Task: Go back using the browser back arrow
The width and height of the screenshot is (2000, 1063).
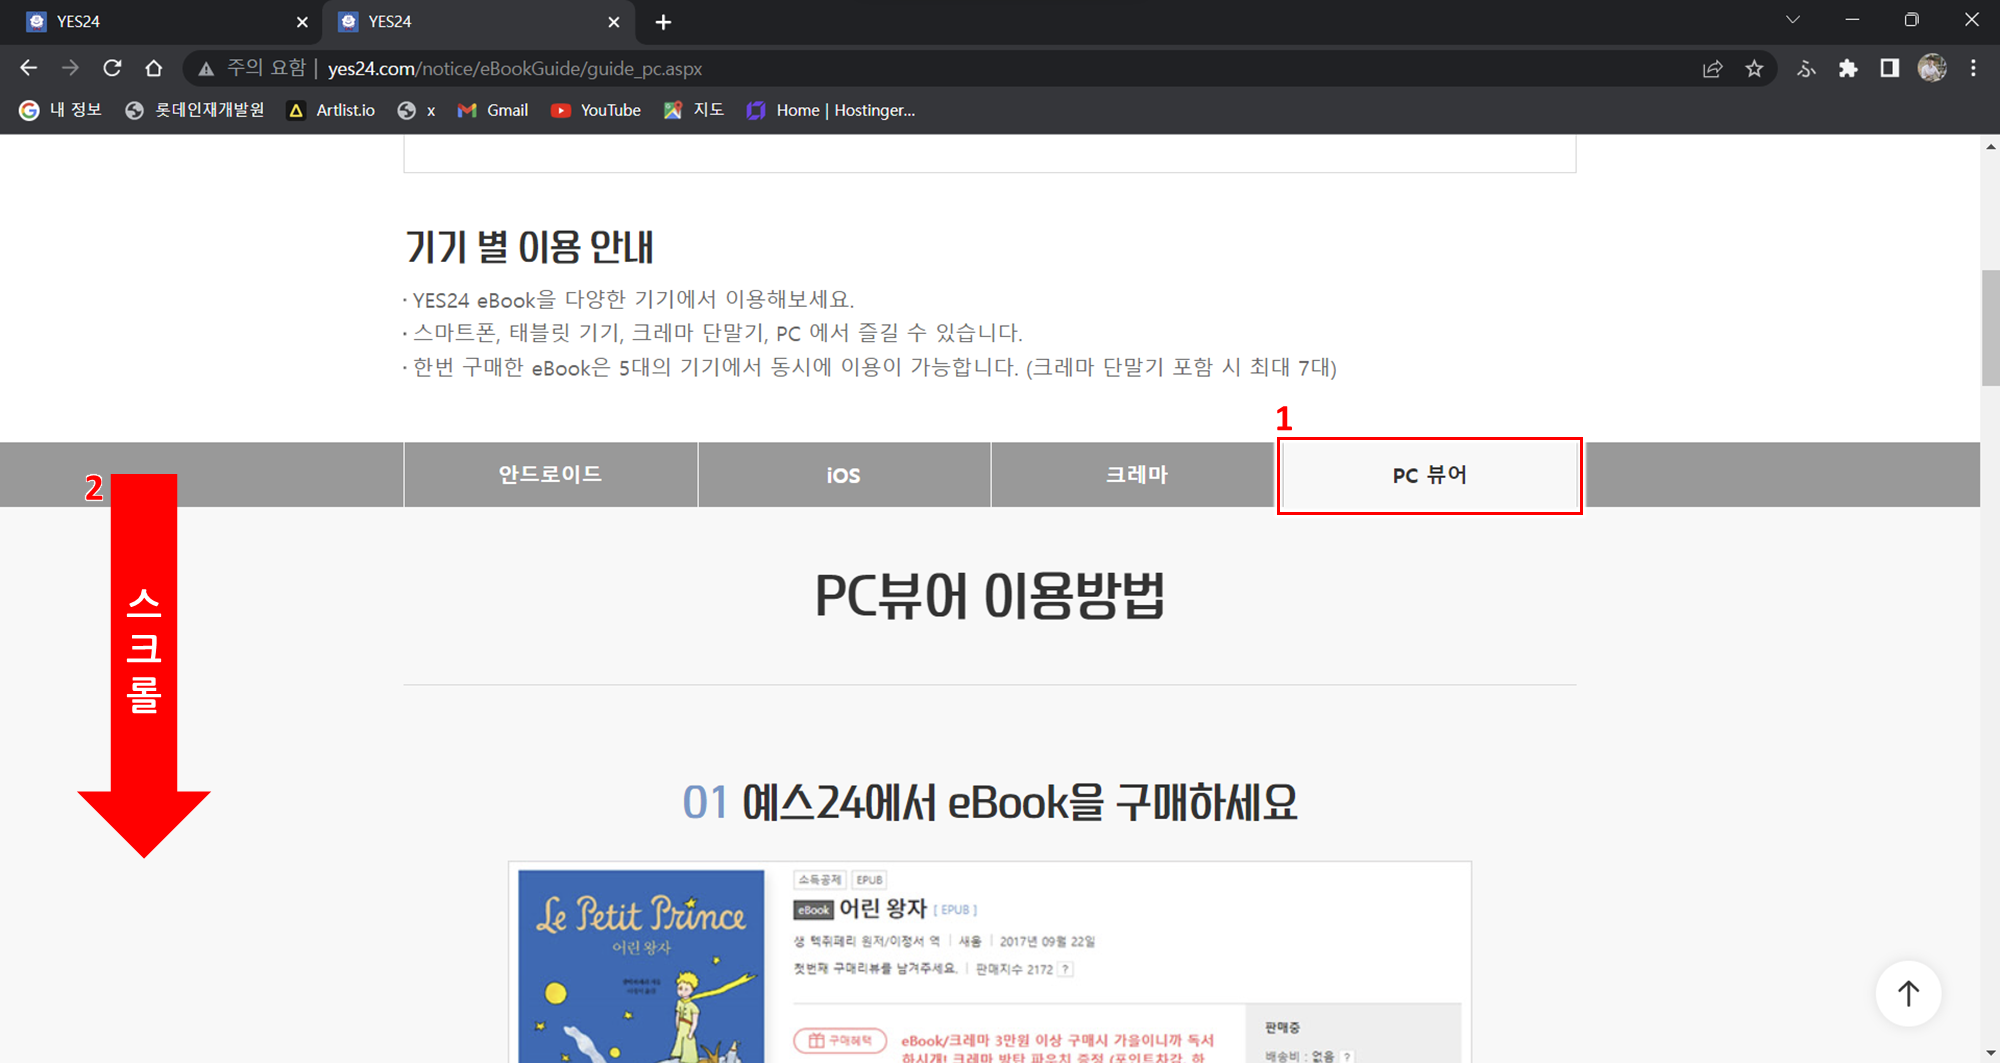Action: coord(29,68)
